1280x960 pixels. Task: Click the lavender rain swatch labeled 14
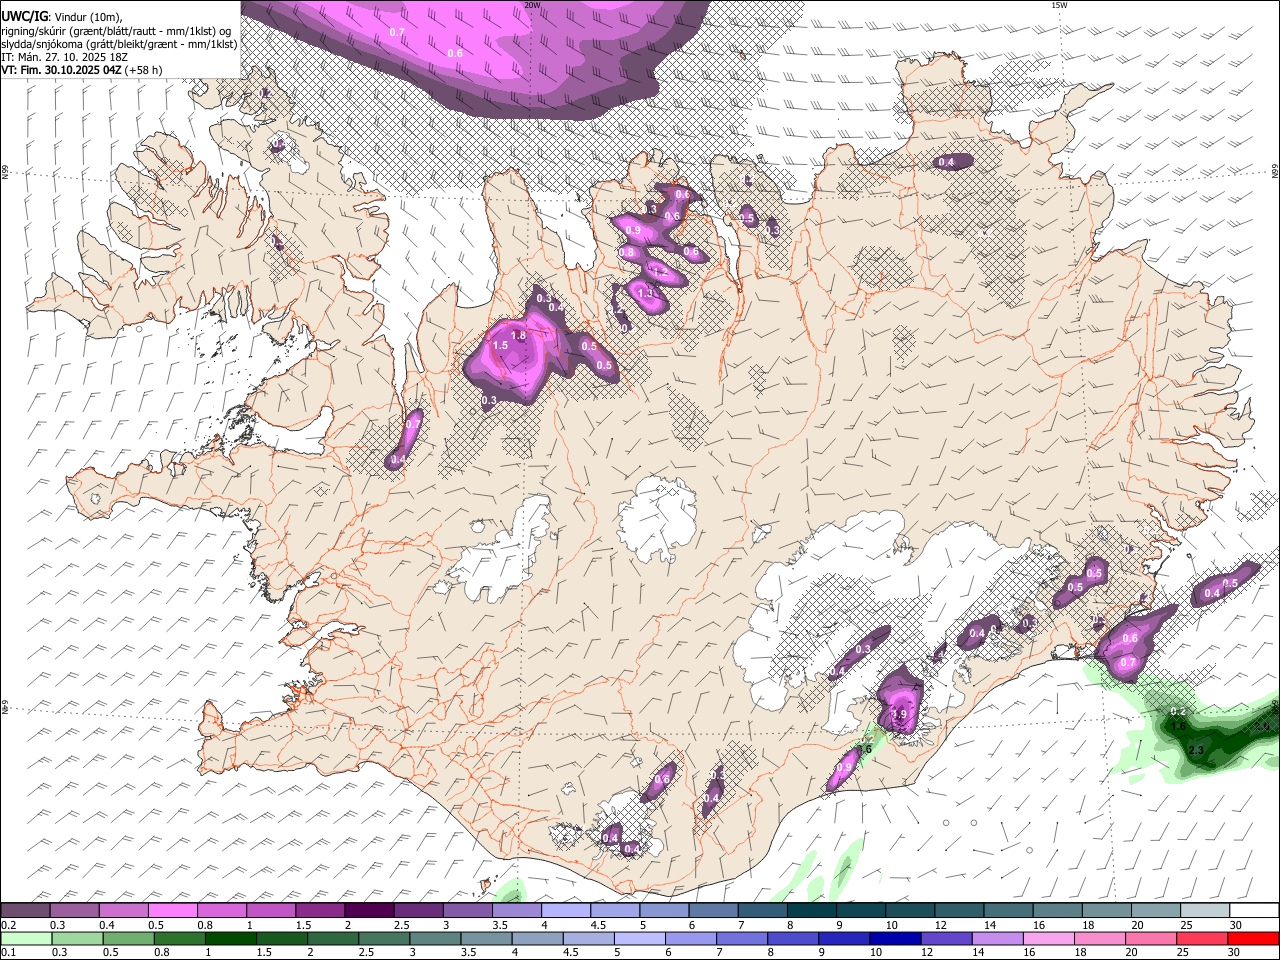click(x=996, y=939)
